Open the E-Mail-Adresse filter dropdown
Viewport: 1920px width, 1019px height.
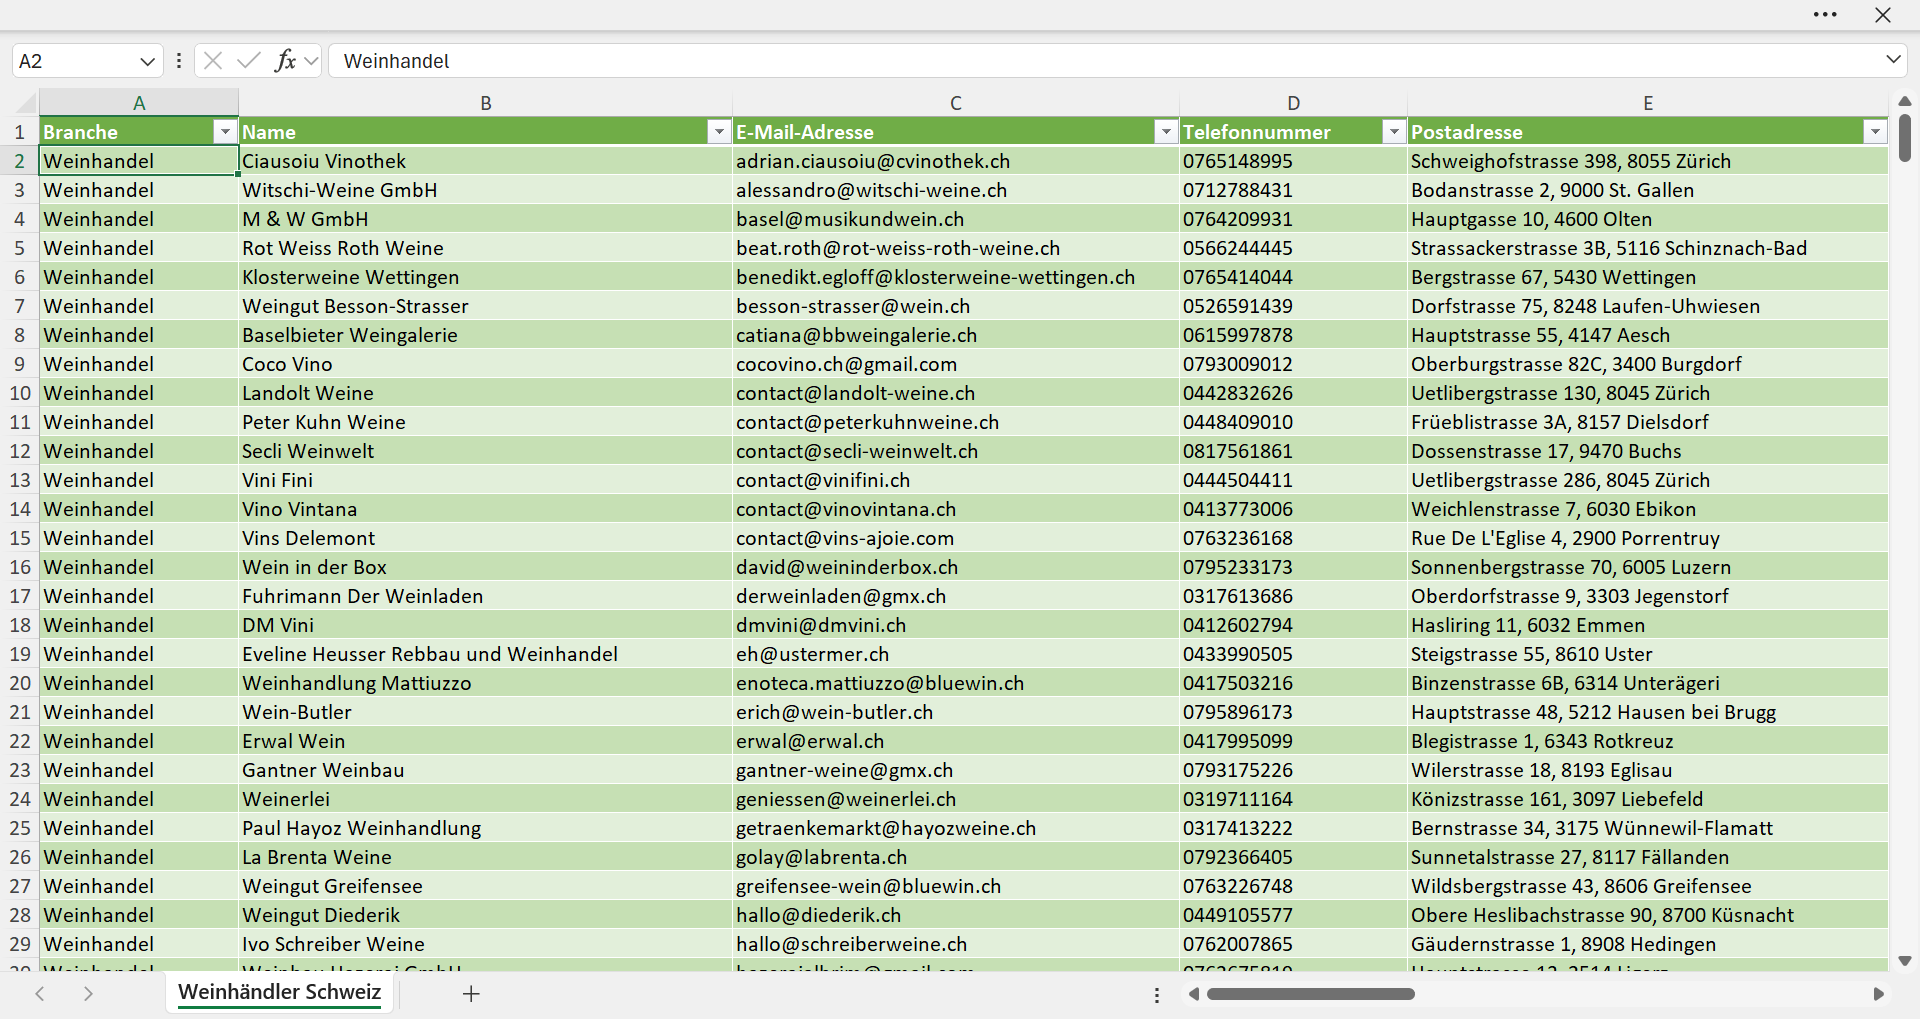[x=1166, y=132]
